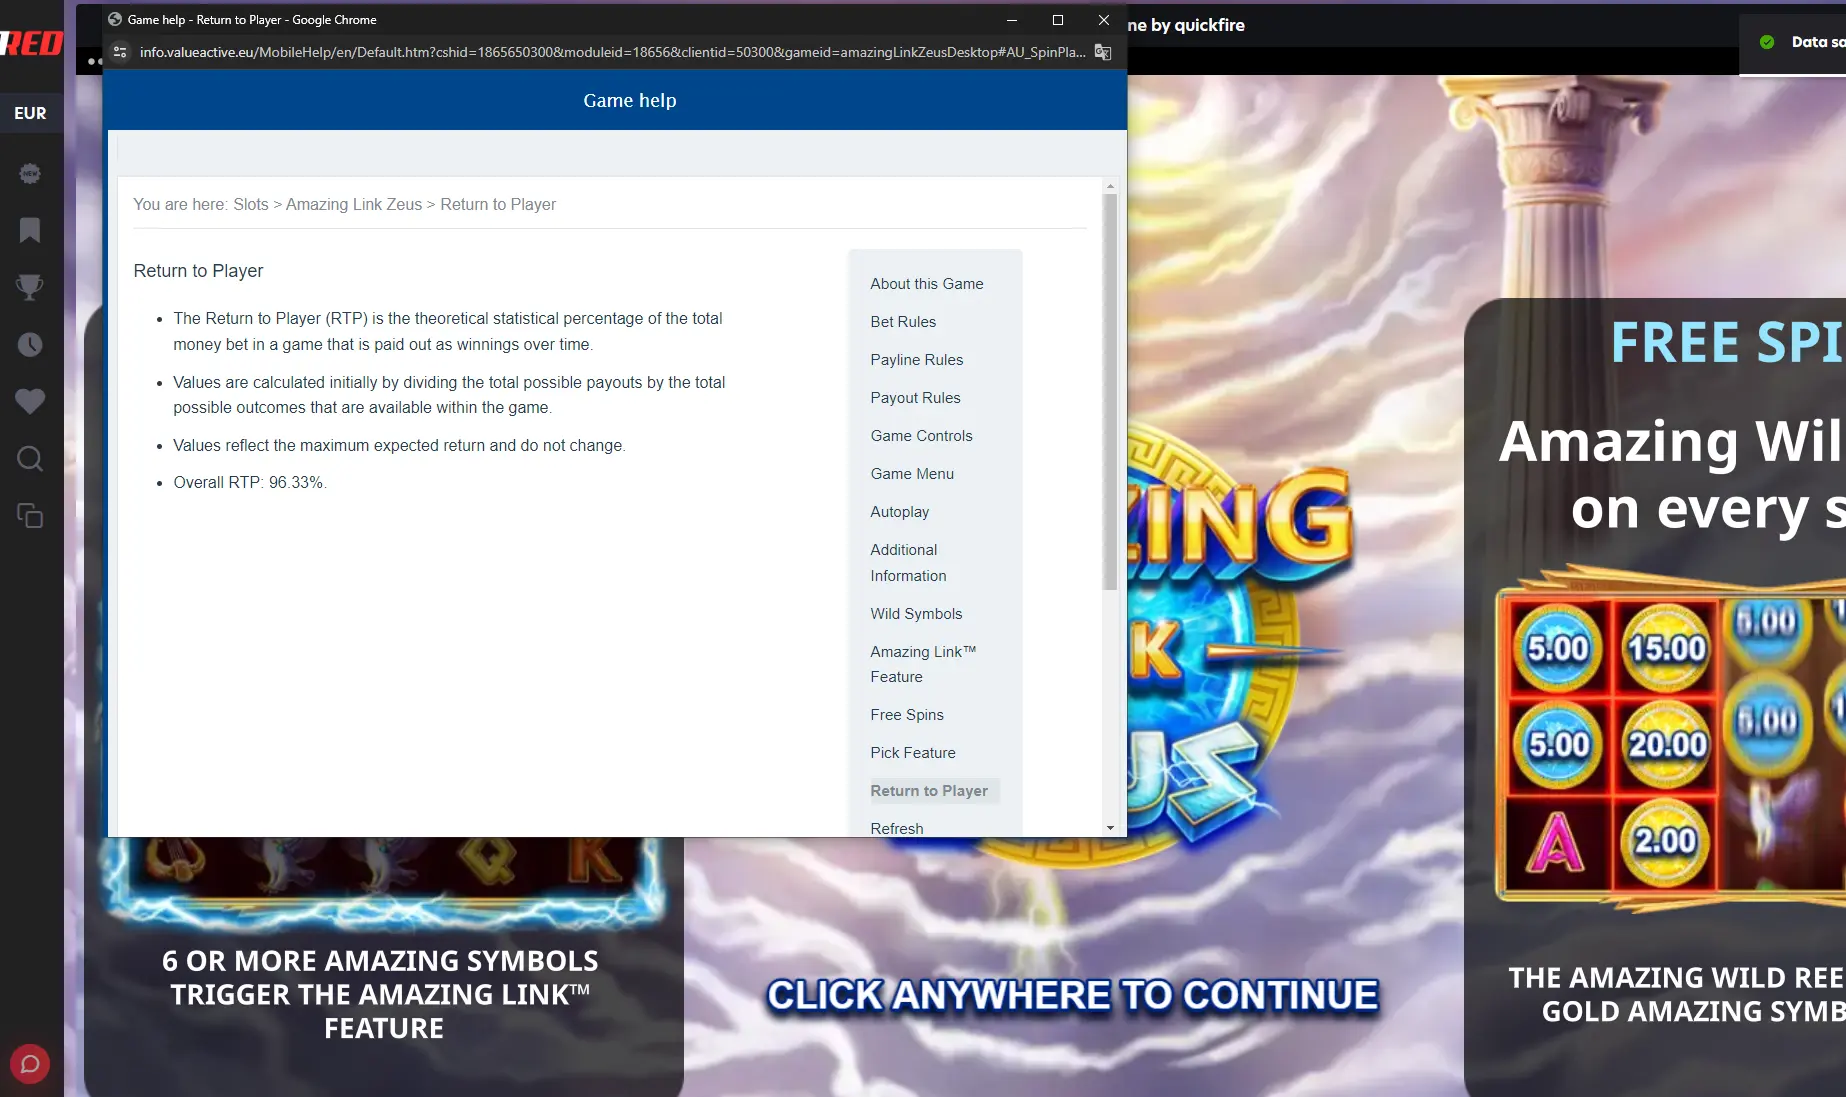1846x1097 pixels.
Task: Open the Bet Rules help topic
Action: (x=903, y=322)
